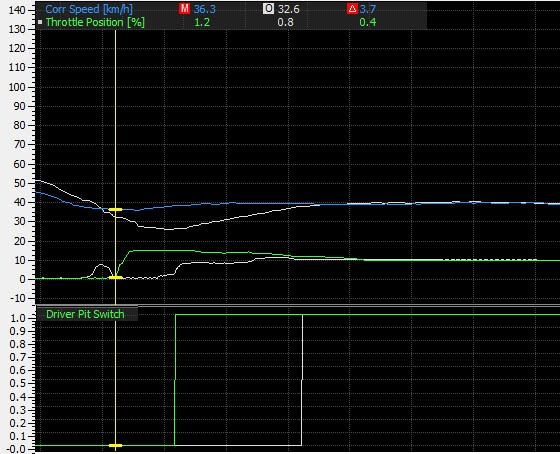The height and width of the screenshot is (454, 560).
Task: Click the red M main lap icon
Action: [184, 9]
